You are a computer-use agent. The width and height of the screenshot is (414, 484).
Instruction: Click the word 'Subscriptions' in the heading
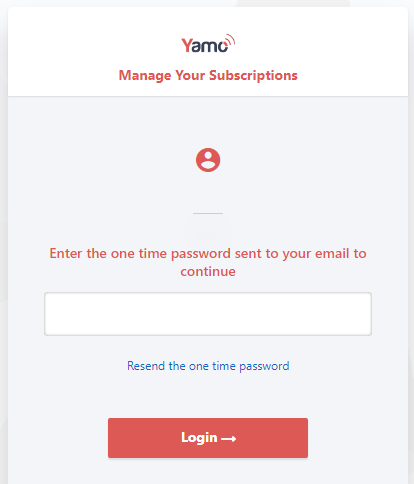tap(253, 76)
